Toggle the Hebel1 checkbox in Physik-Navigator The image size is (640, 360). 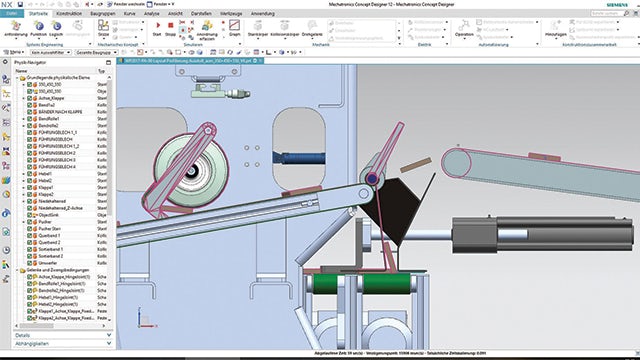(29, 174)
